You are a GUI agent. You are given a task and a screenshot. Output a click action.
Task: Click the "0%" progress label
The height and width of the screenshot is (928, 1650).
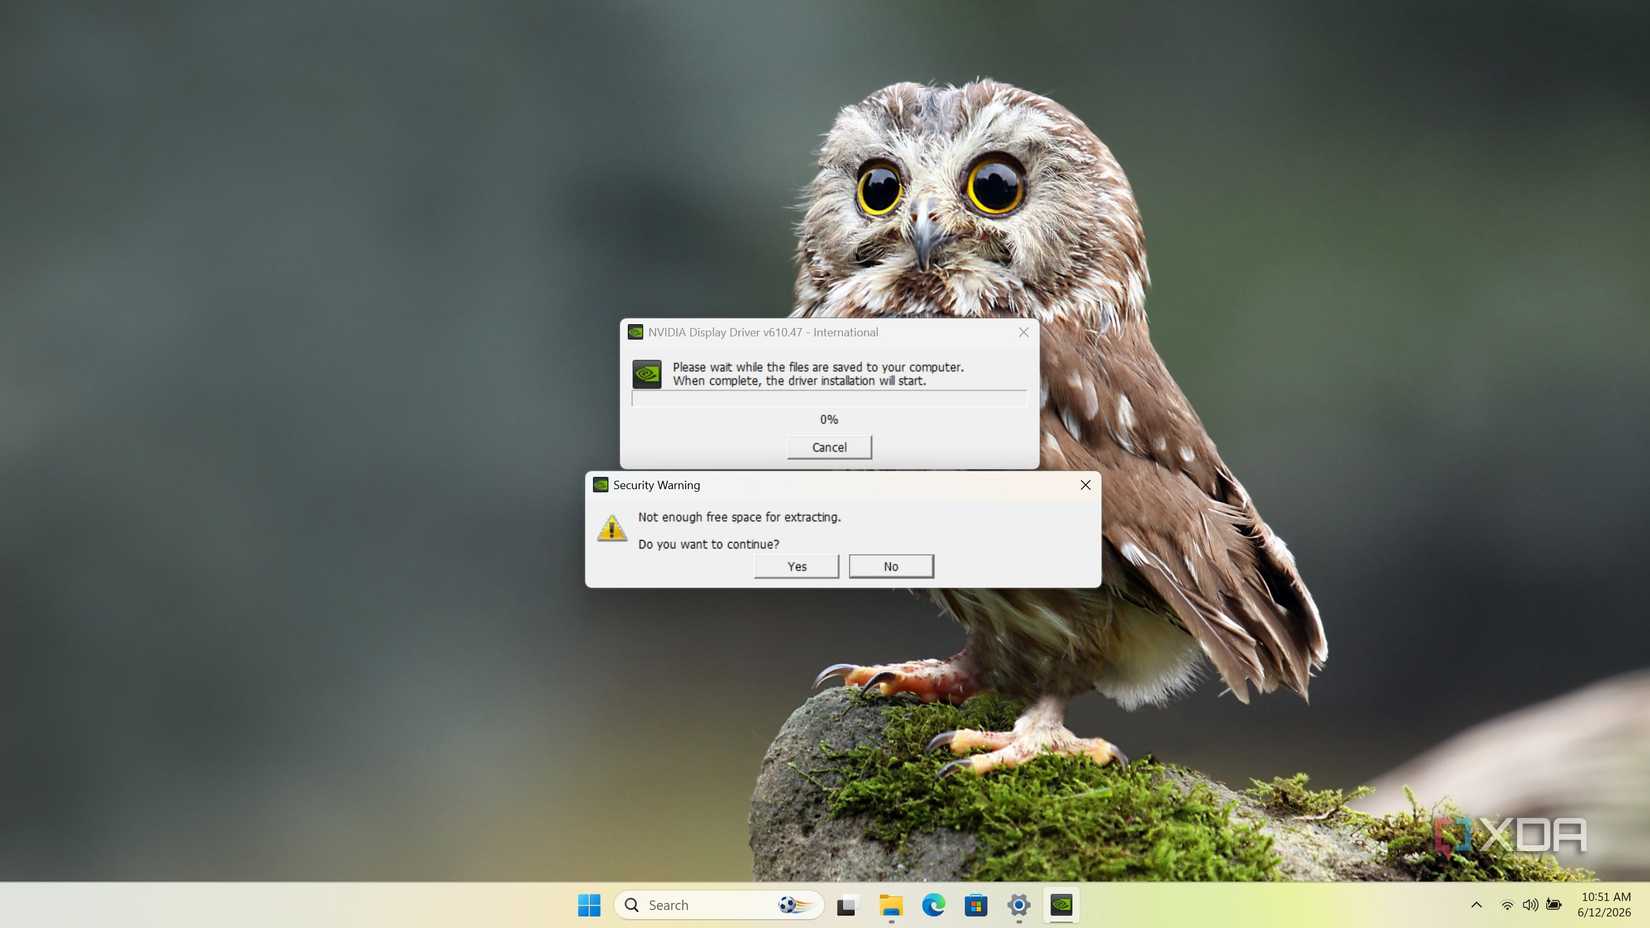coord(829,419)
